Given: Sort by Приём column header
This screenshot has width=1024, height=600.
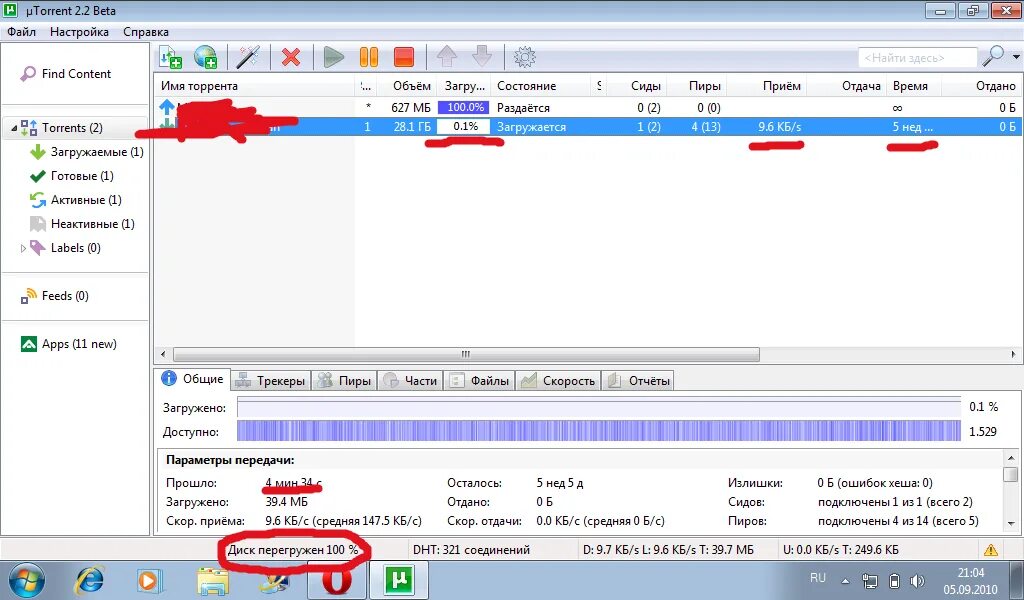Looking at the screenshot, I should 781,86.
